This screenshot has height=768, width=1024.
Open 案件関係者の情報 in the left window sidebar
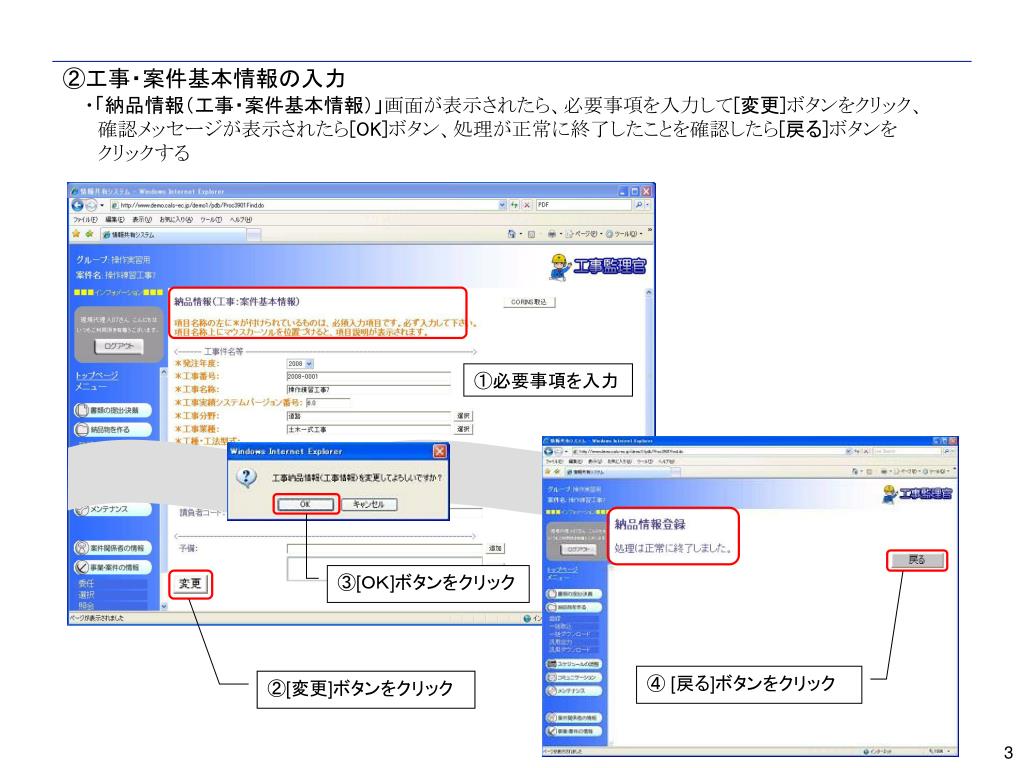point(113,548)
